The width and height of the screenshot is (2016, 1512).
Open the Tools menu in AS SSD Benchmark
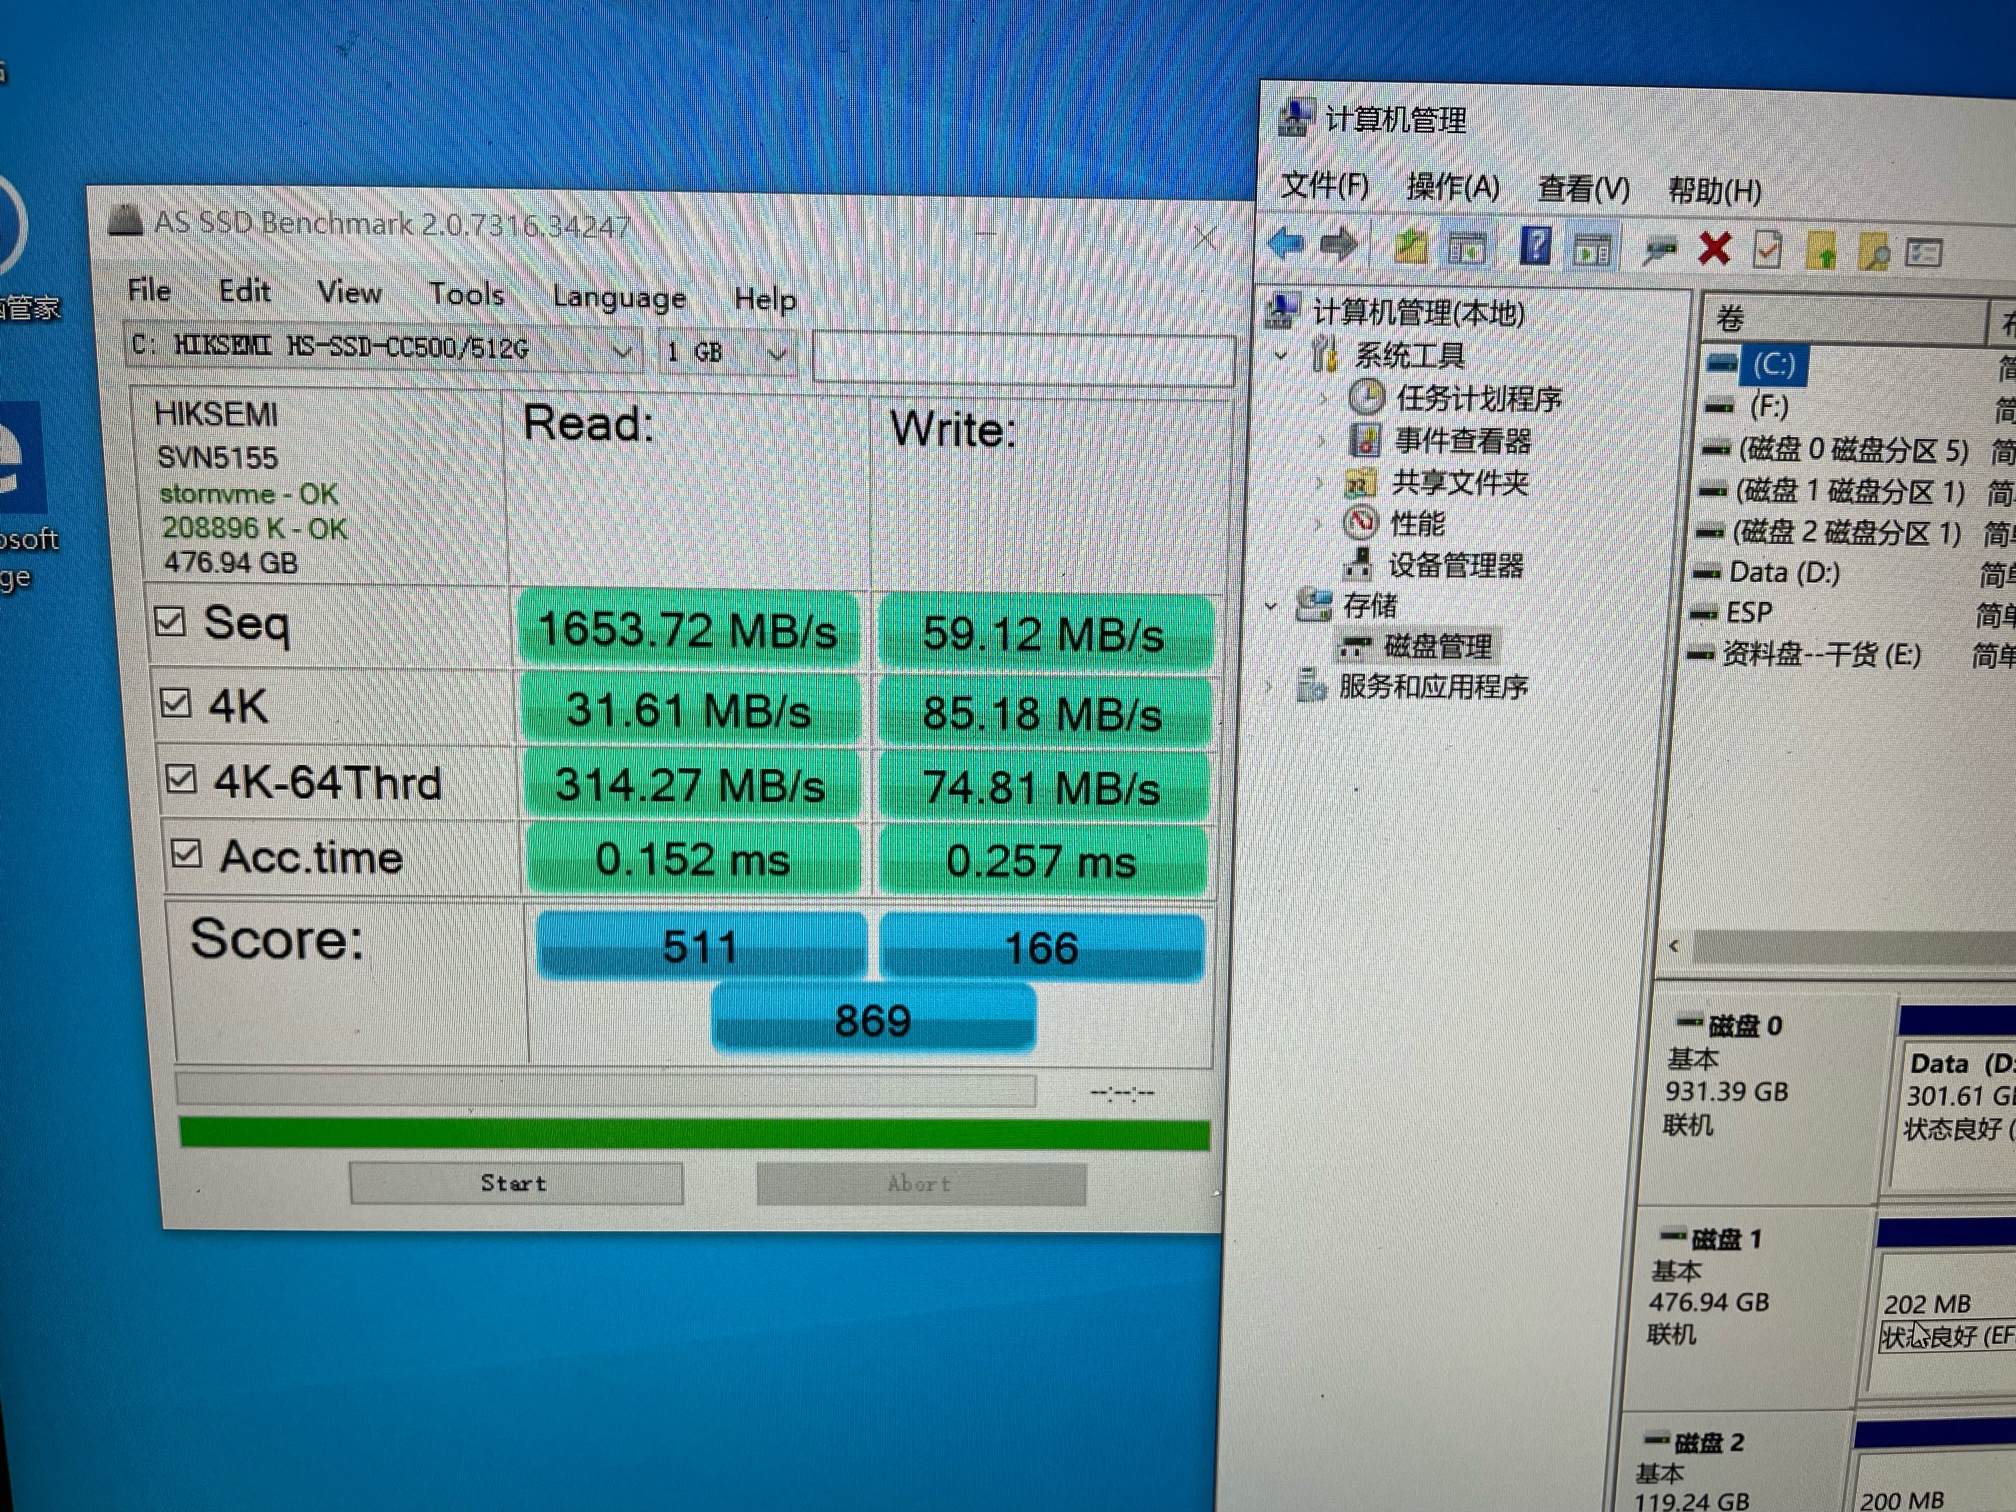tap(466, 294)
